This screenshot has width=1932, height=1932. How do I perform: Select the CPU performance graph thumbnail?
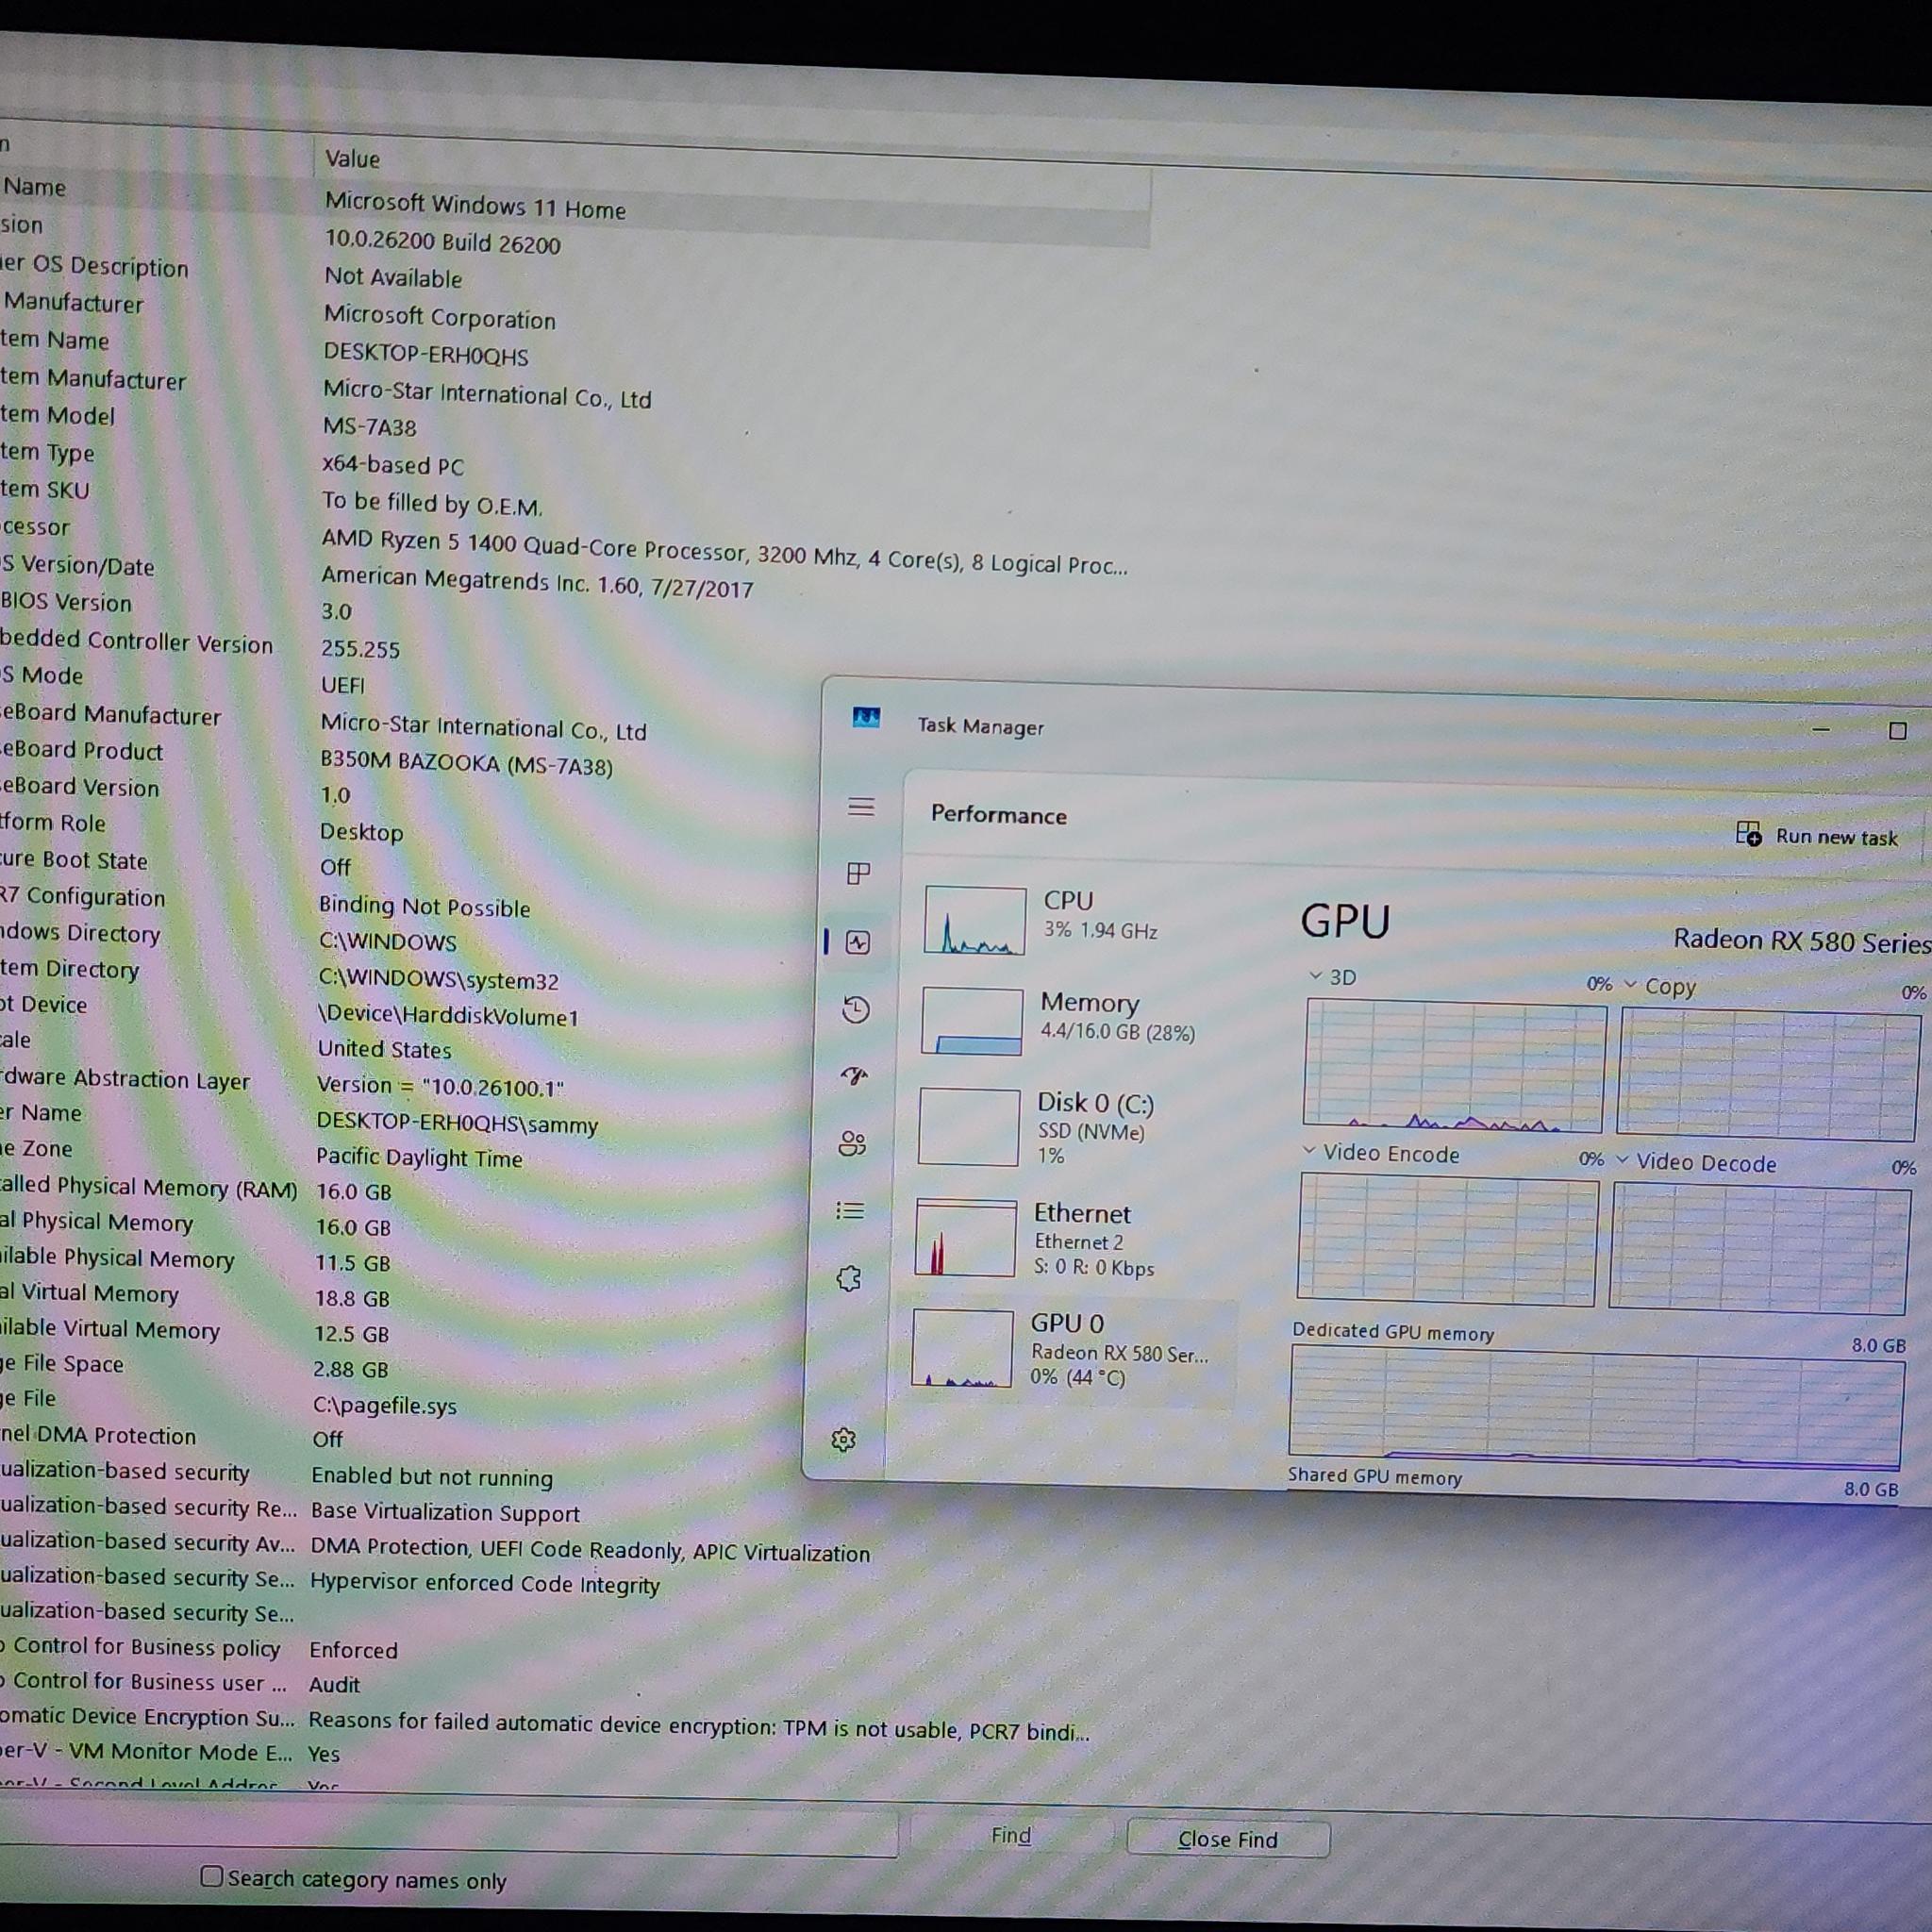(975, 920)
